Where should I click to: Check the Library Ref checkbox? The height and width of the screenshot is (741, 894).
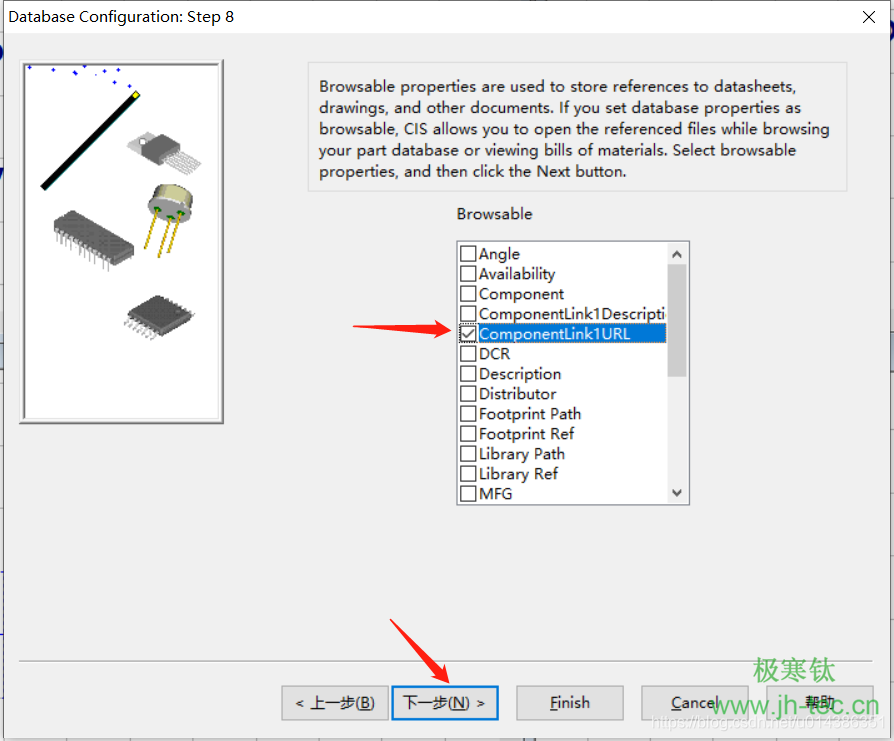[x=468, y=474]
